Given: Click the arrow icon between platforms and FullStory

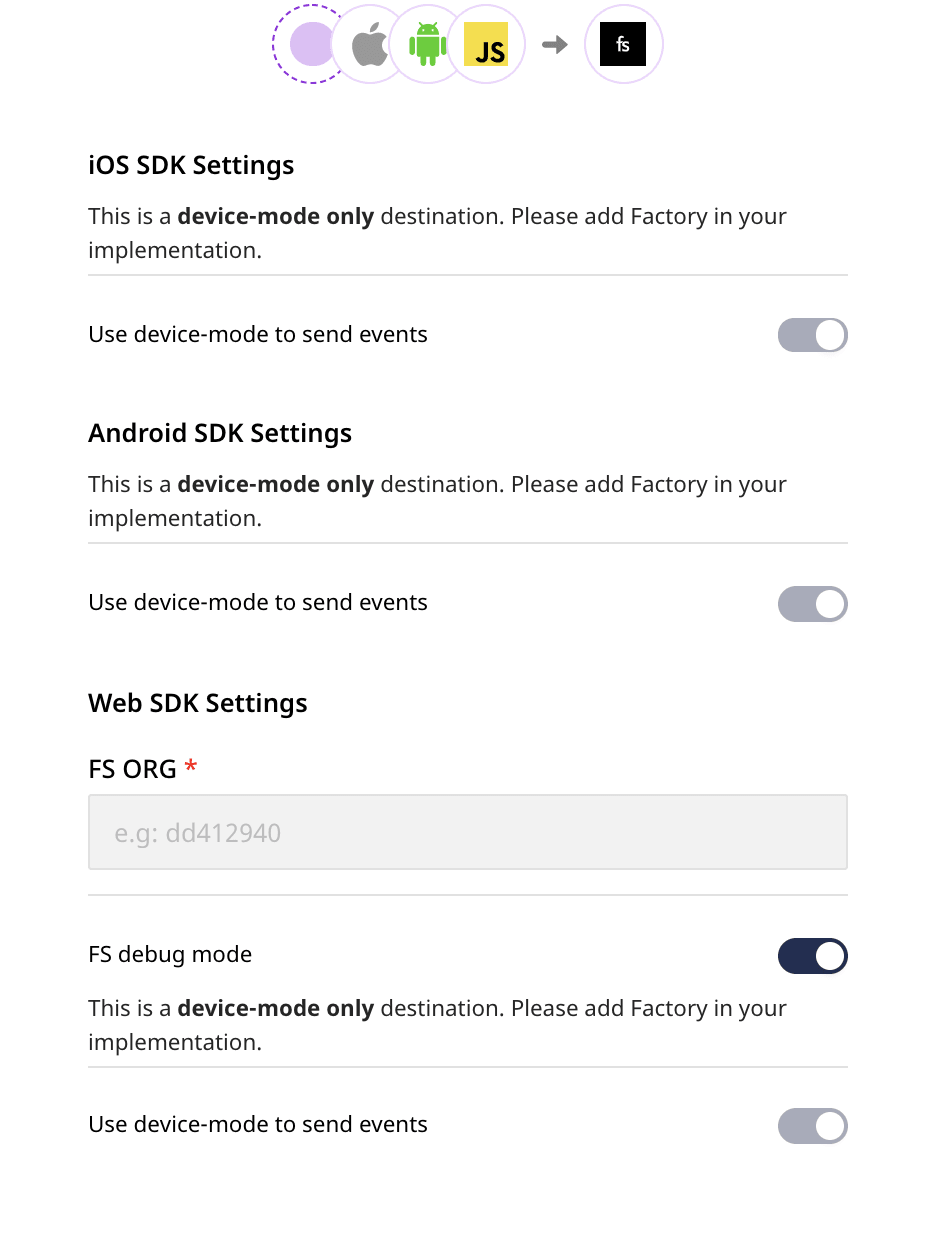Looking at the screenshot, I should (554, 44).
